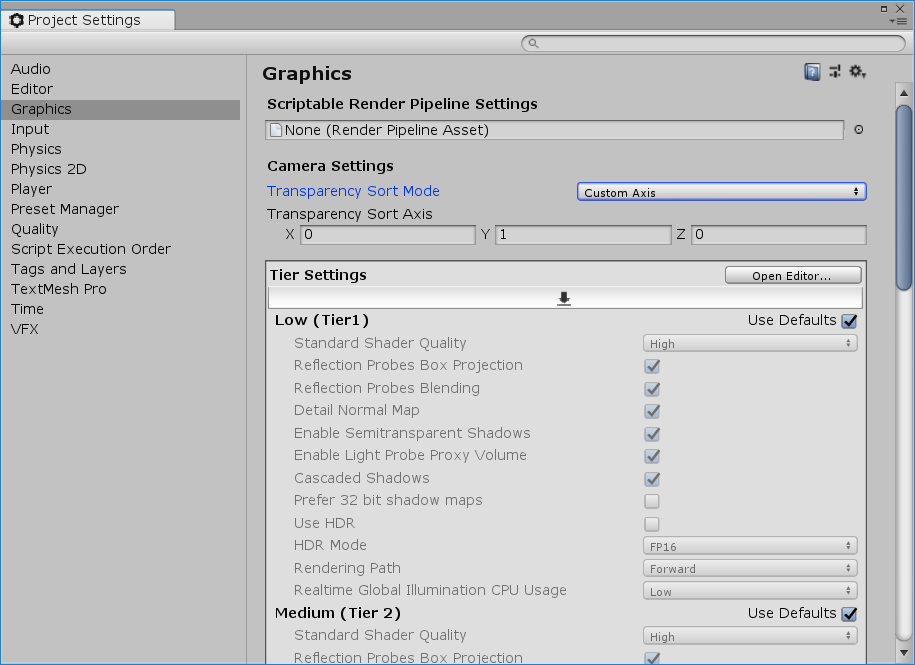Select Physics 2D in the settings list
The width and height of the screenshot is (915, 665).
(49, 169)
